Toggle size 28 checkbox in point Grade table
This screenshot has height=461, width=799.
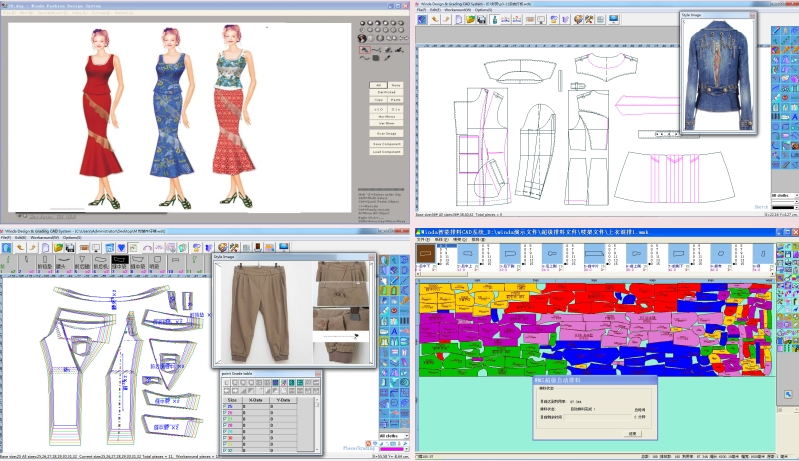coord(225,425)
